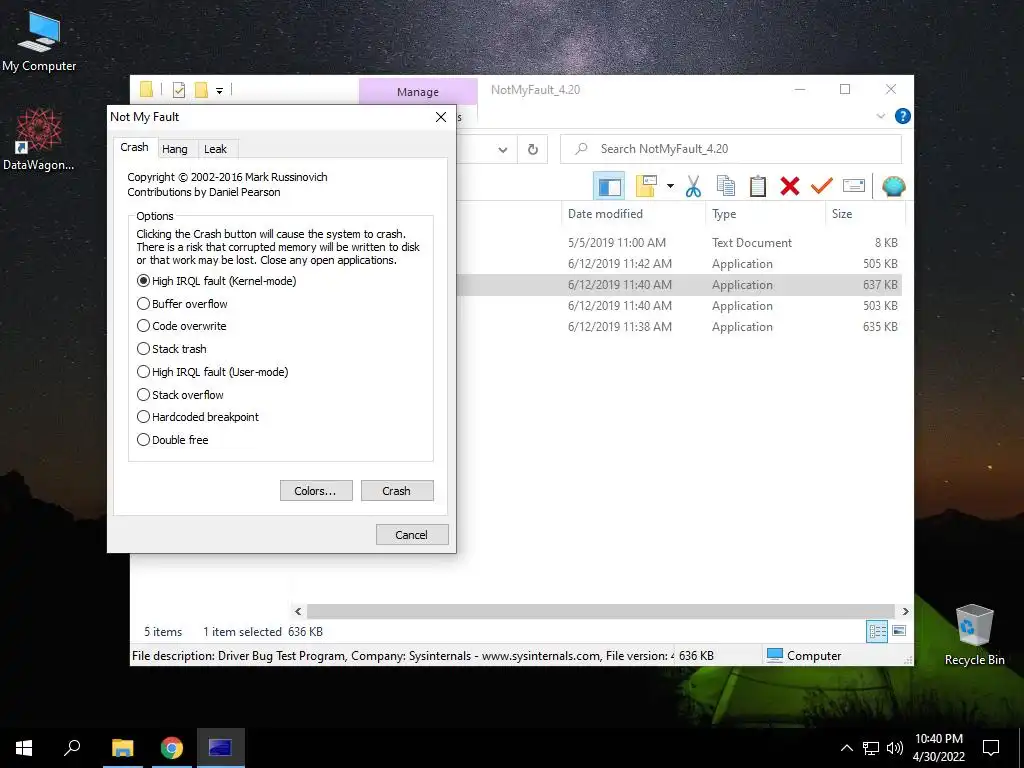Switch to the Crash tab

tap(135, 148)
